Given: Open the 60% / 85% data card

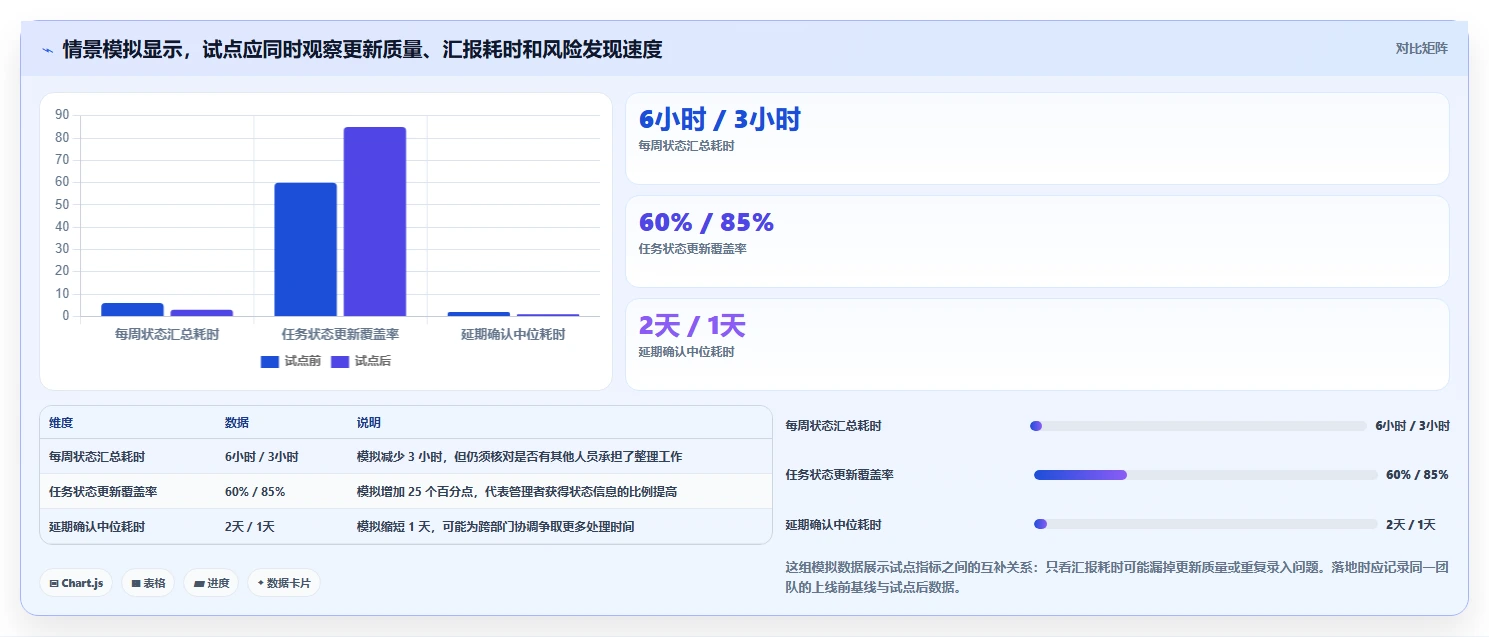Looking at the screenshot, I should [x=1037, y=241].
